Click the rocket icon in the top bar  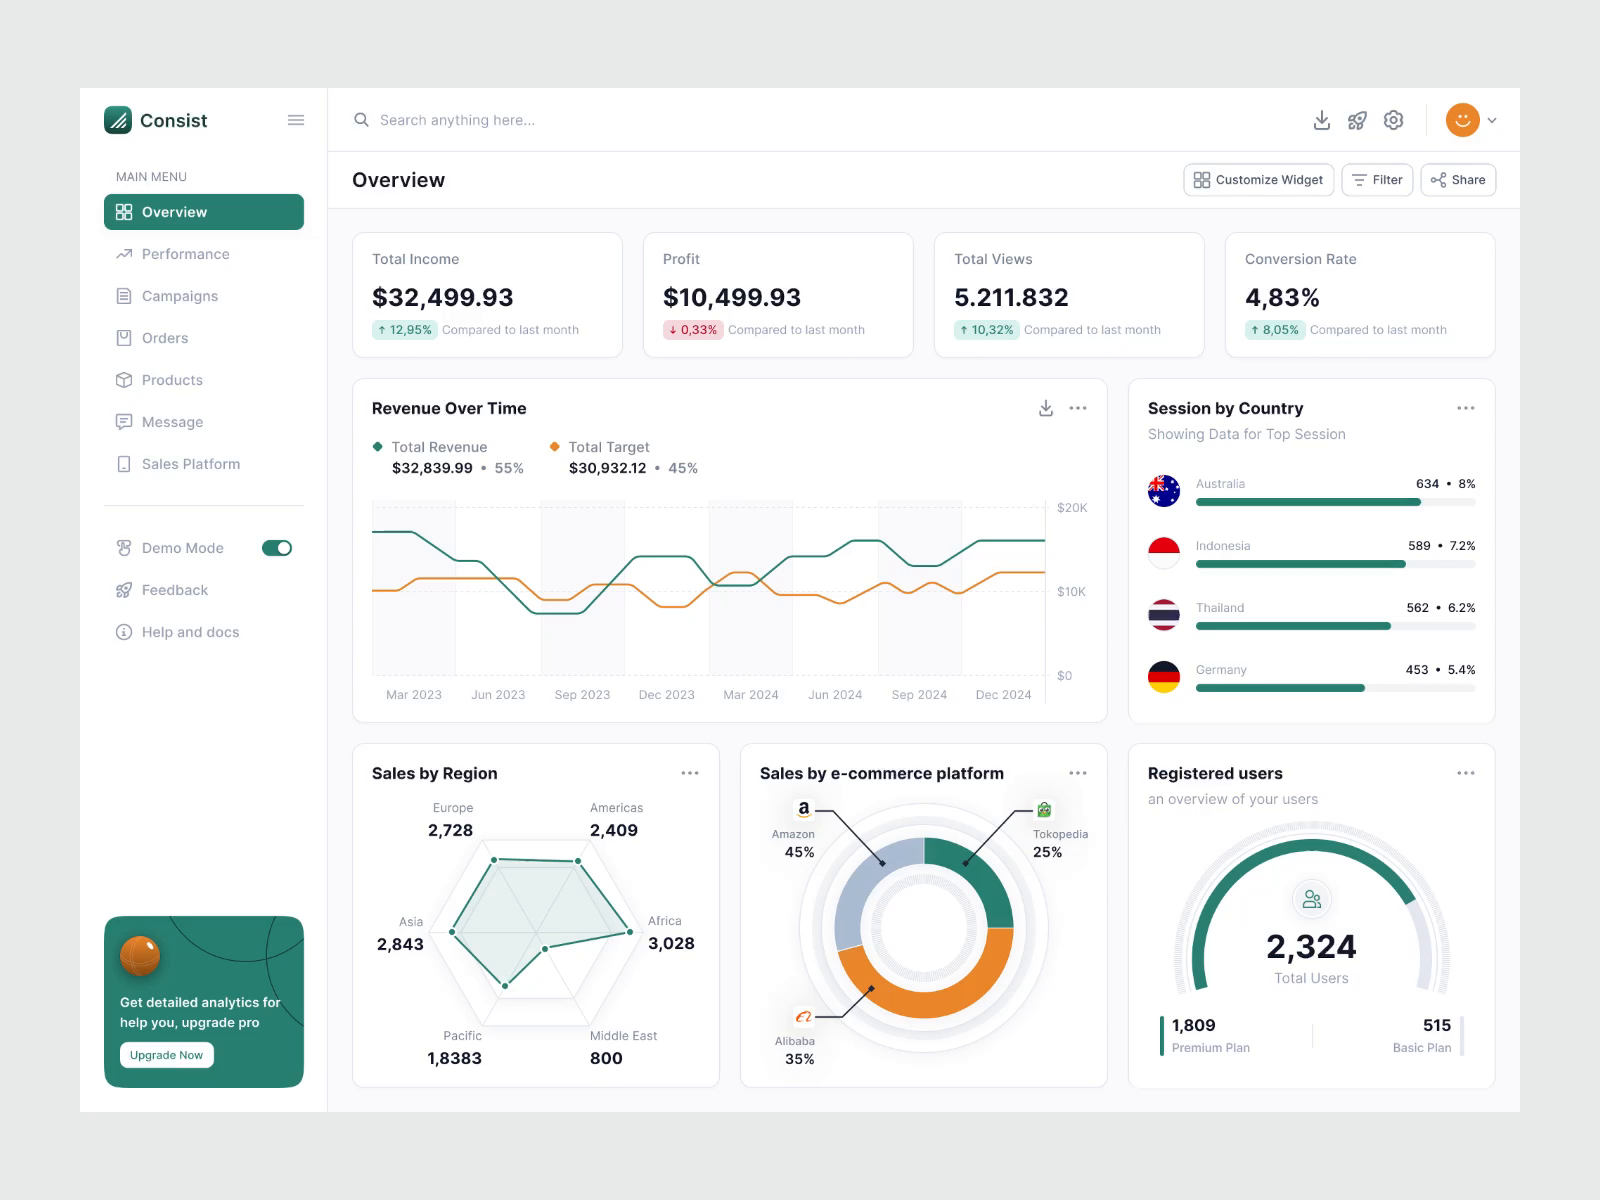tap(1357, 120)
